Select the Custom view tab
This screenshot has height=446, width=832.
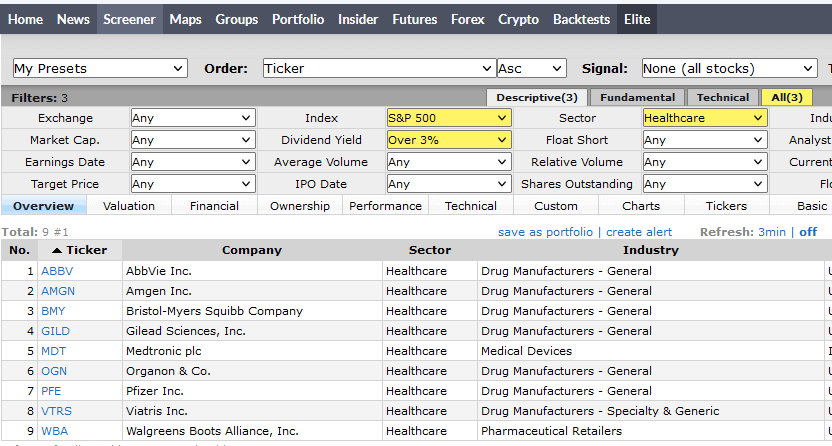click(556, 206)
